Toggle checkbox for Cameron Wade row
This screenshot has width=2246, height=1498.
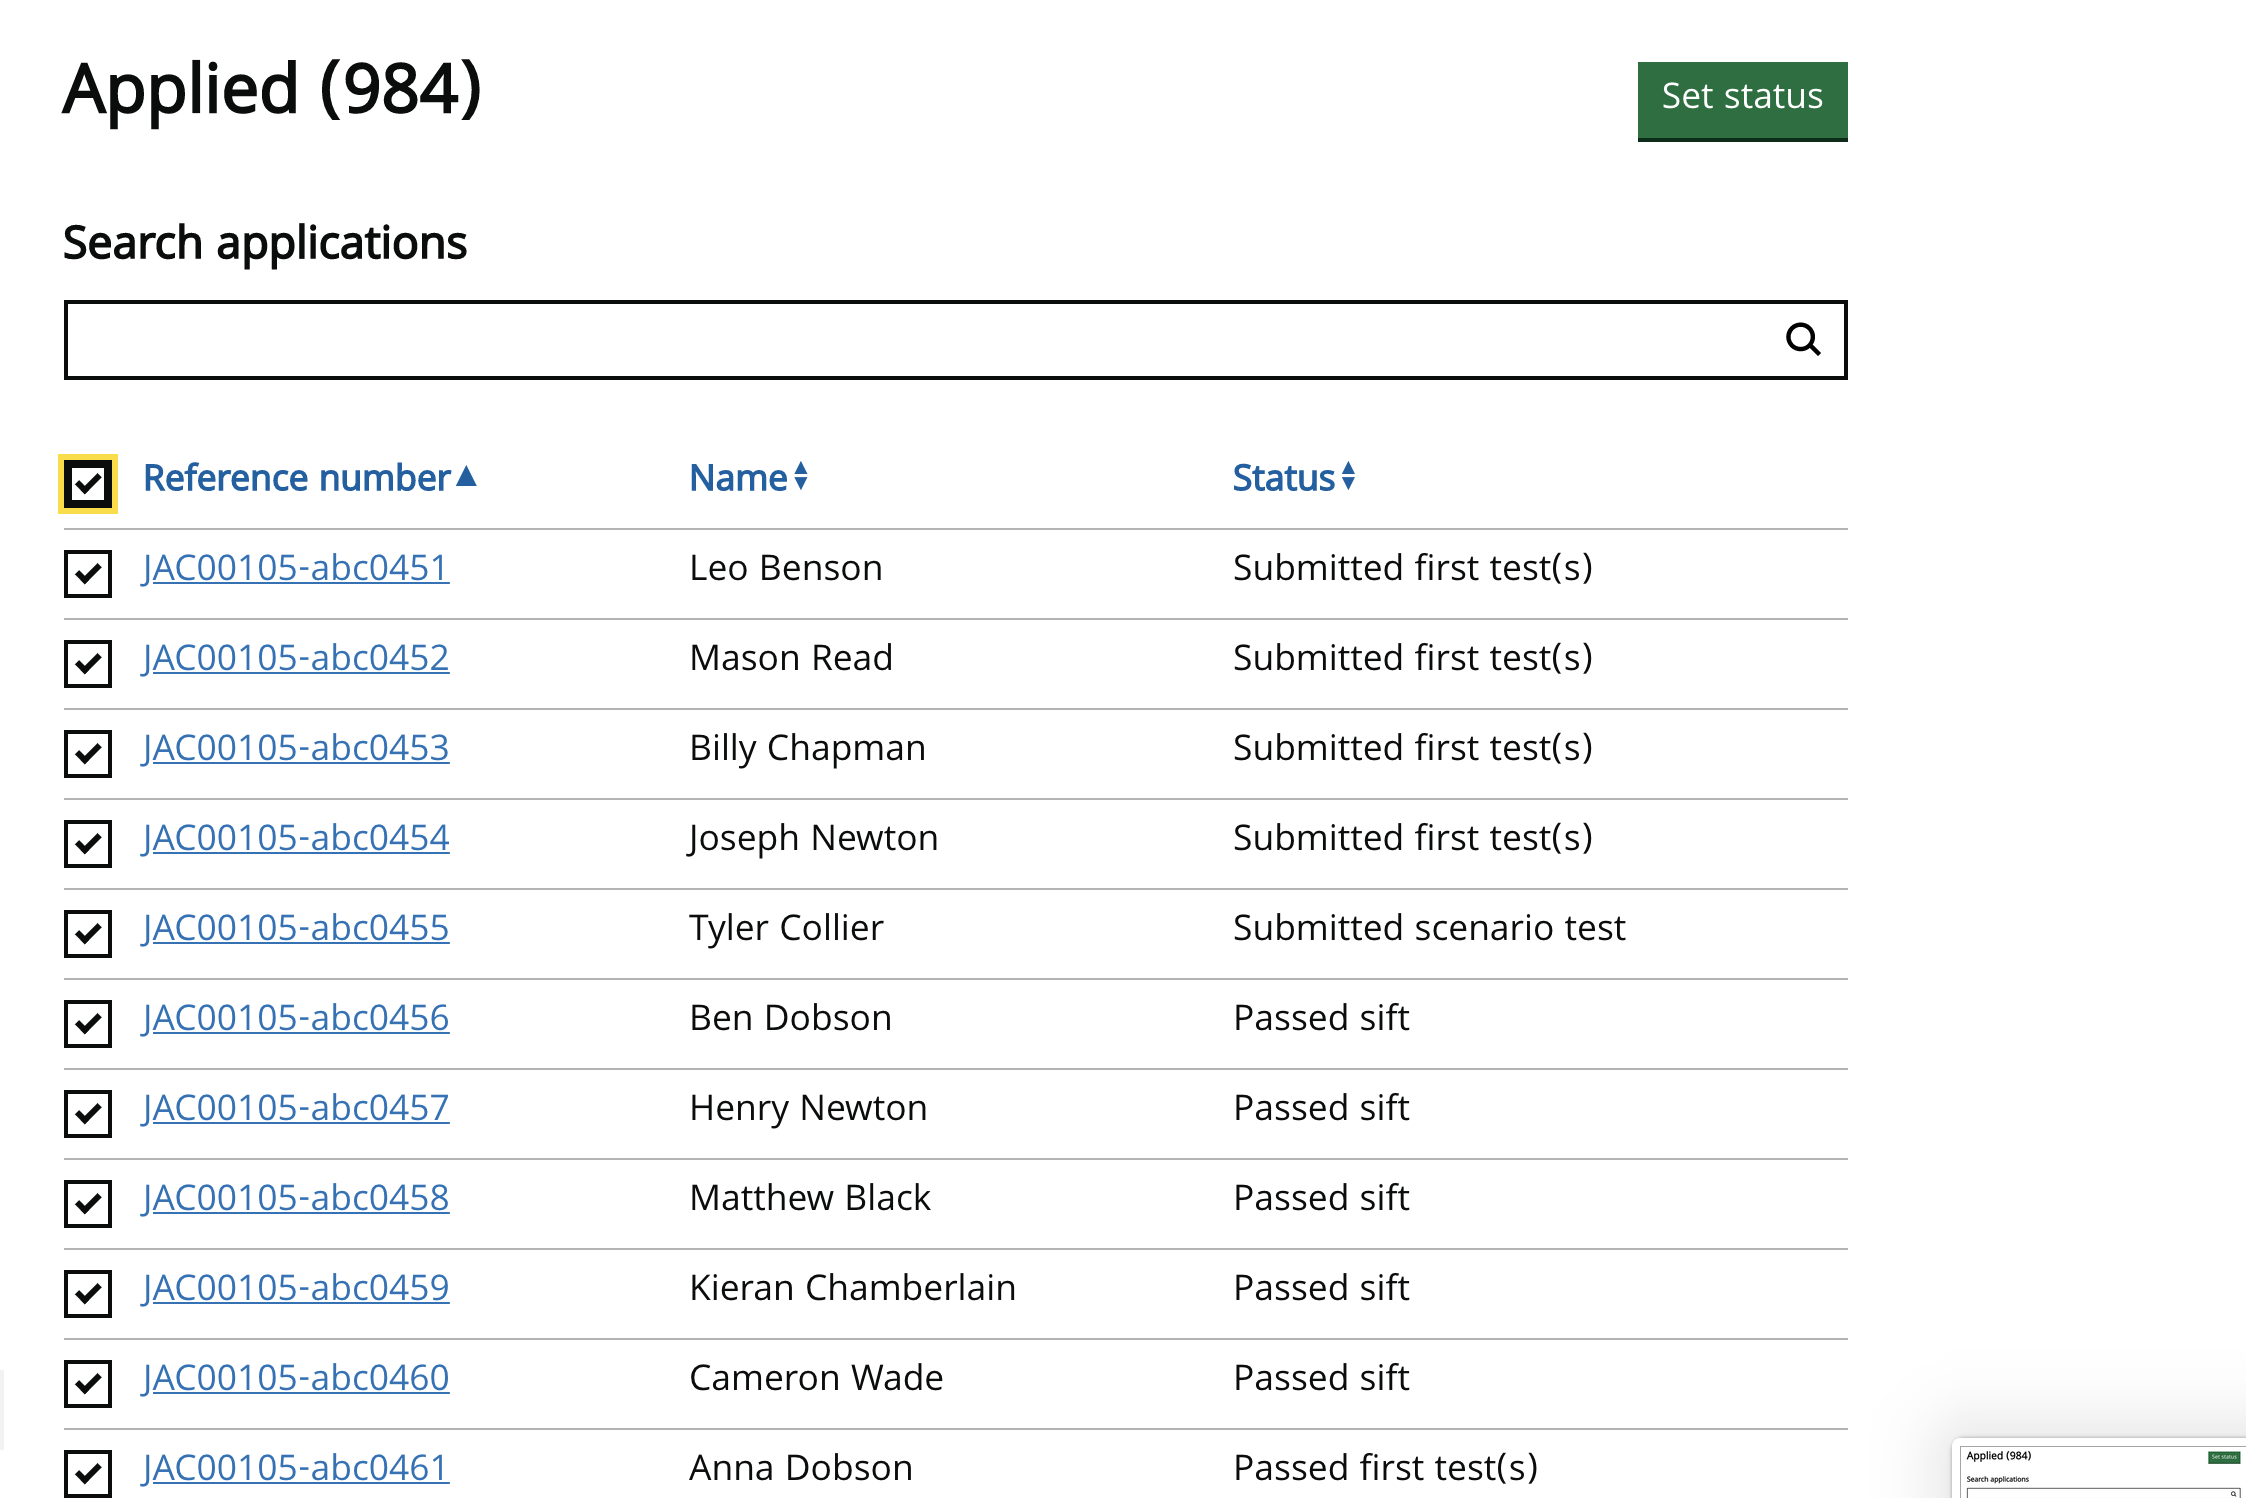pos(88,1384)
